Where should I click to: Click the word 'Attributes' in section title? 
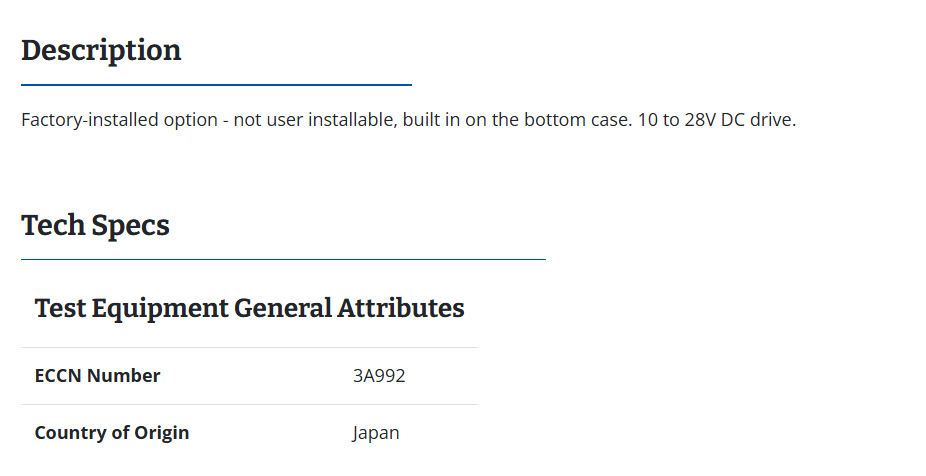[x=400, y=308]
